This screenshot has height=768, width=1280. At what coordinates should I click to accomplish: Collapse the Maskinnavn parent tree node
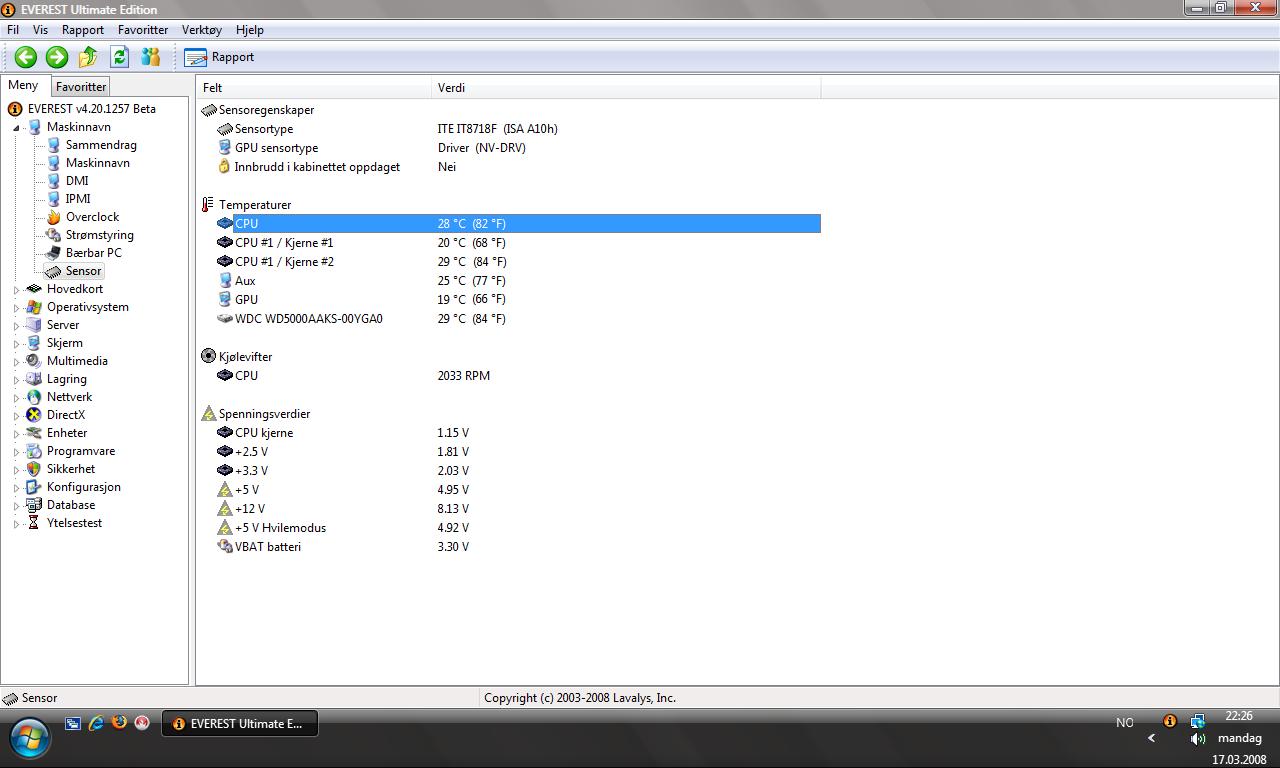(x=16, y=127)
